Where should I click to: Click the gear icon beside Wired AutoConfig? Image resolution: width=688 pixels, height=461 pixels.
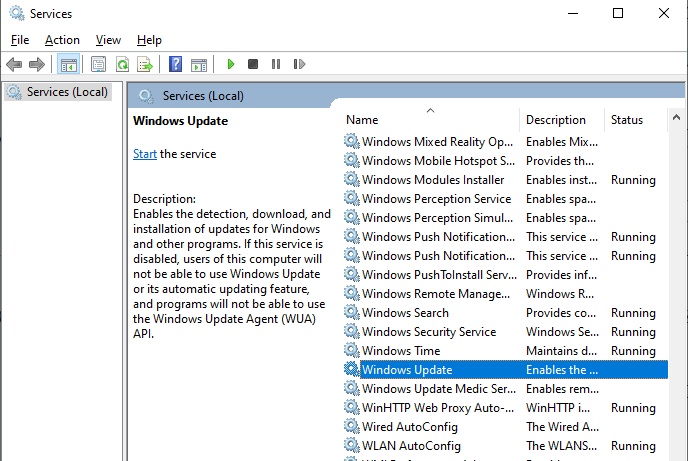351,426
